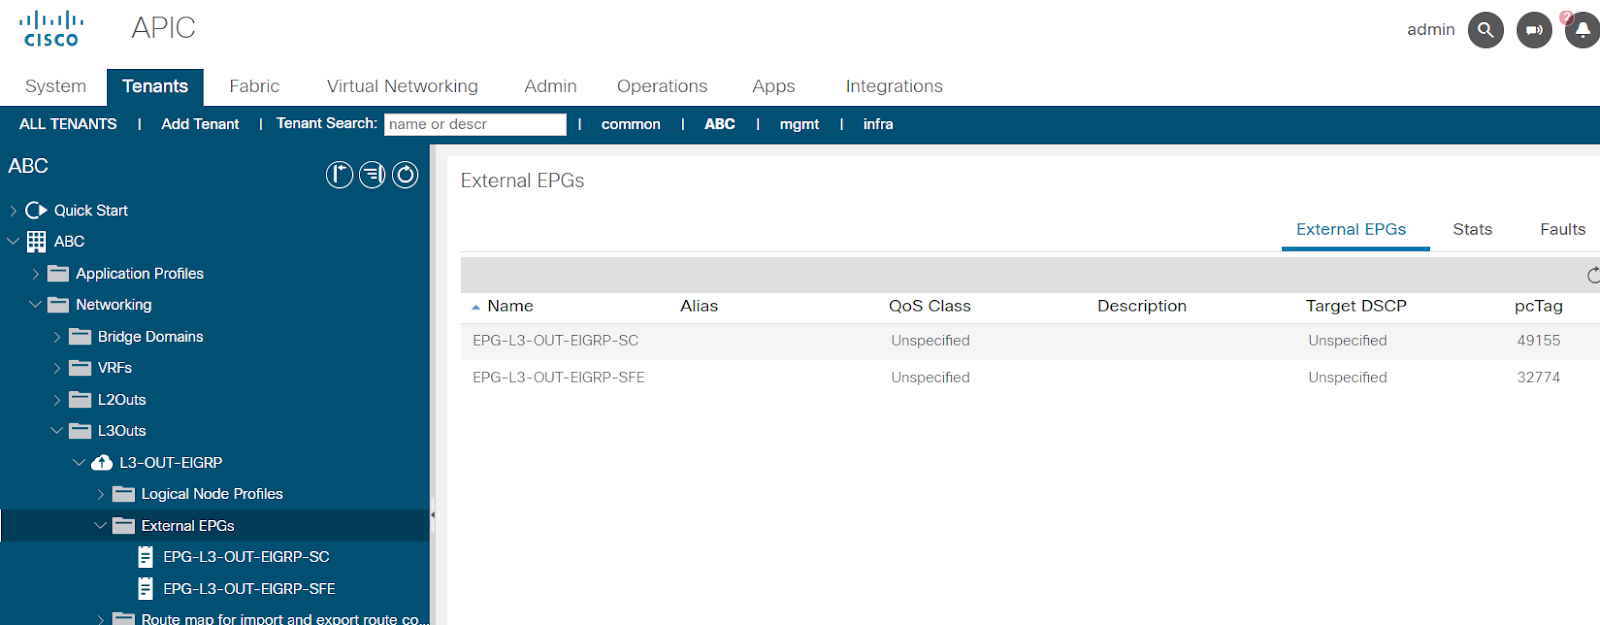This screenshot has height=625, width=1600.
Task: Open the Faults tab
Action: click(1563, 229)
